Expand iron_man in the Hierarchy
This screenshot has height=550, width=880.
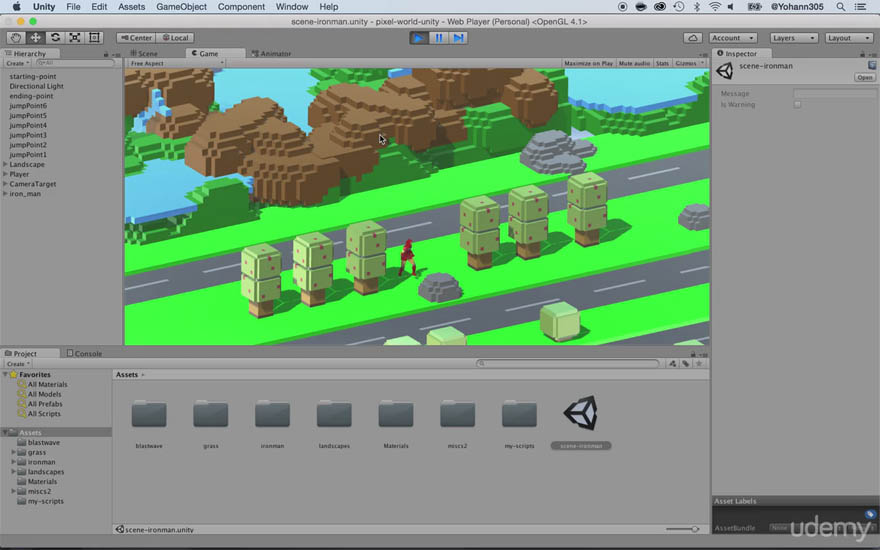click(5, 194)
